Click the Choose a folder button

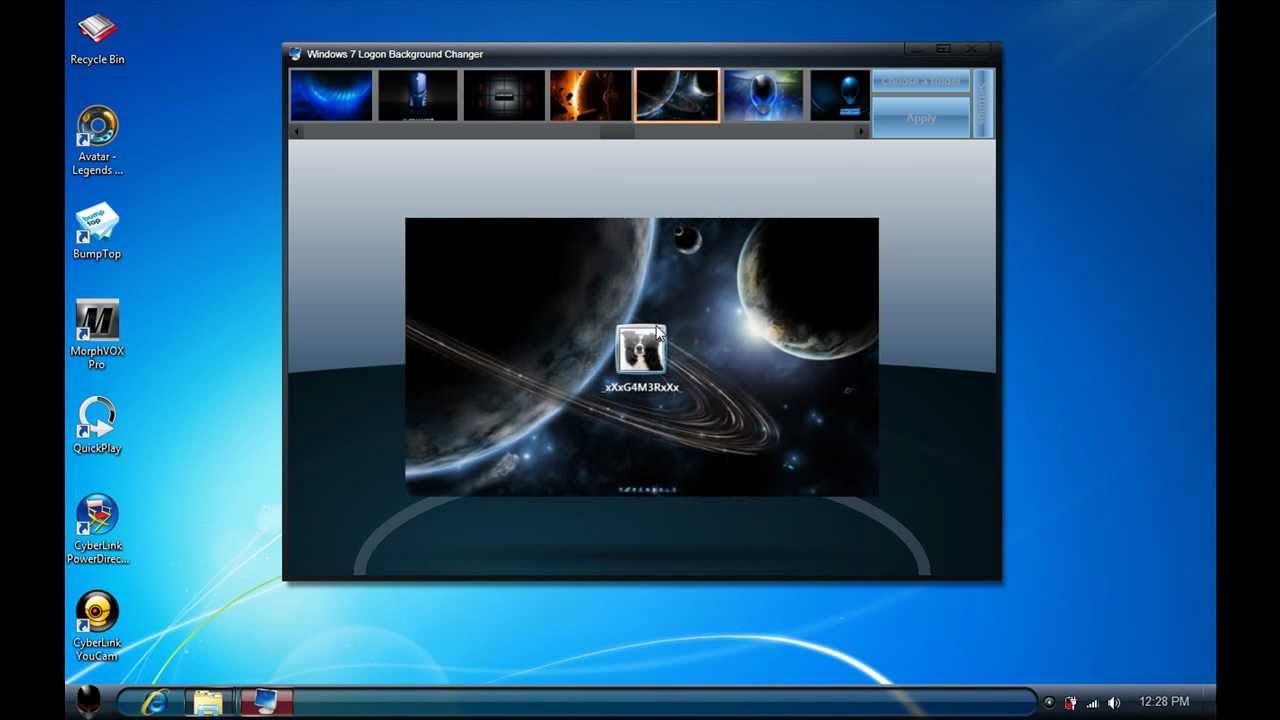921,81
